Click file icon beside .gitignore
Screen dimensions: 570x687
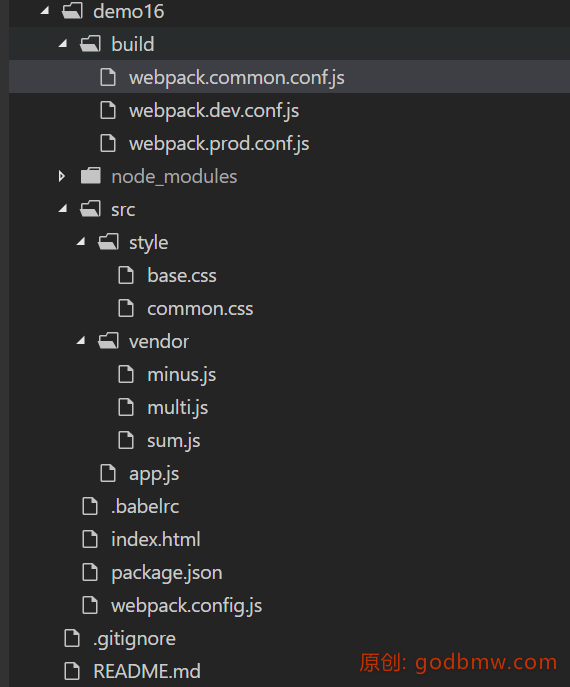tap(72, 638)
